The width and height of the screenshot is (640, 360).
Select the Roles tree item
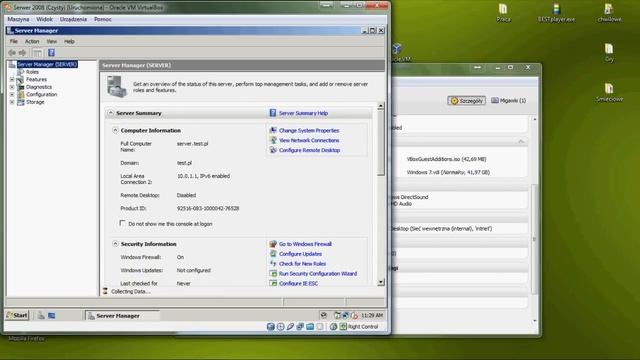click(x=32, y=72)
